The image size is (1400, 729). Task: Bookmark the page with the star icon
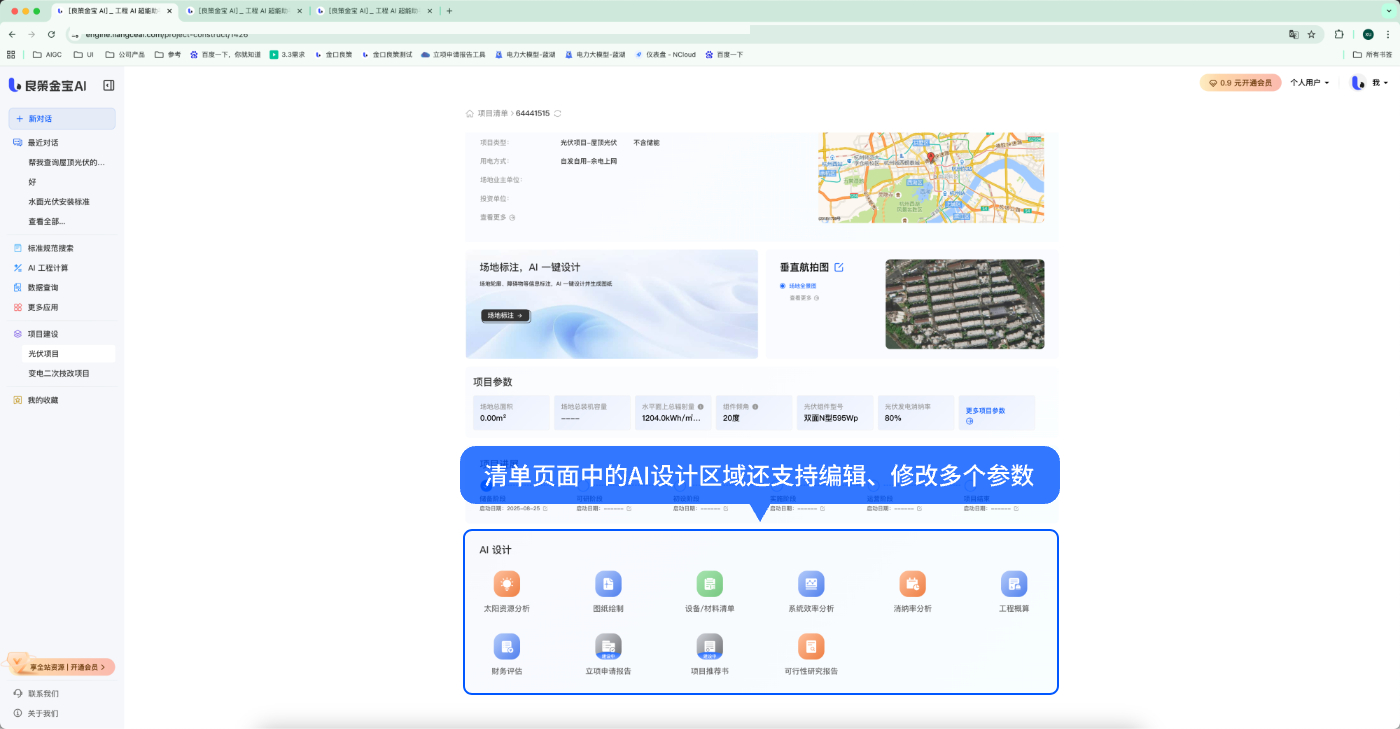pos(1312,34)
